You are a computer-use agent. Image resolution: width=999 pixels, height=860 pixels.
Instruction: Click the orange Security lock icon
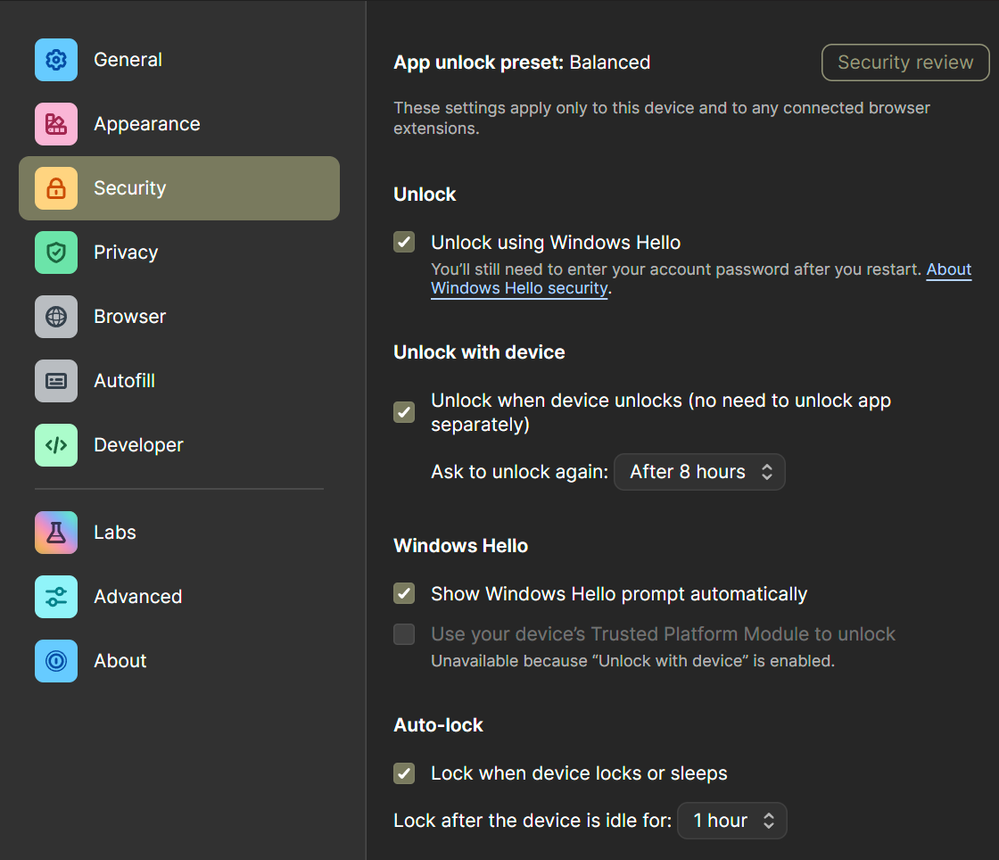tap(56, 188)
